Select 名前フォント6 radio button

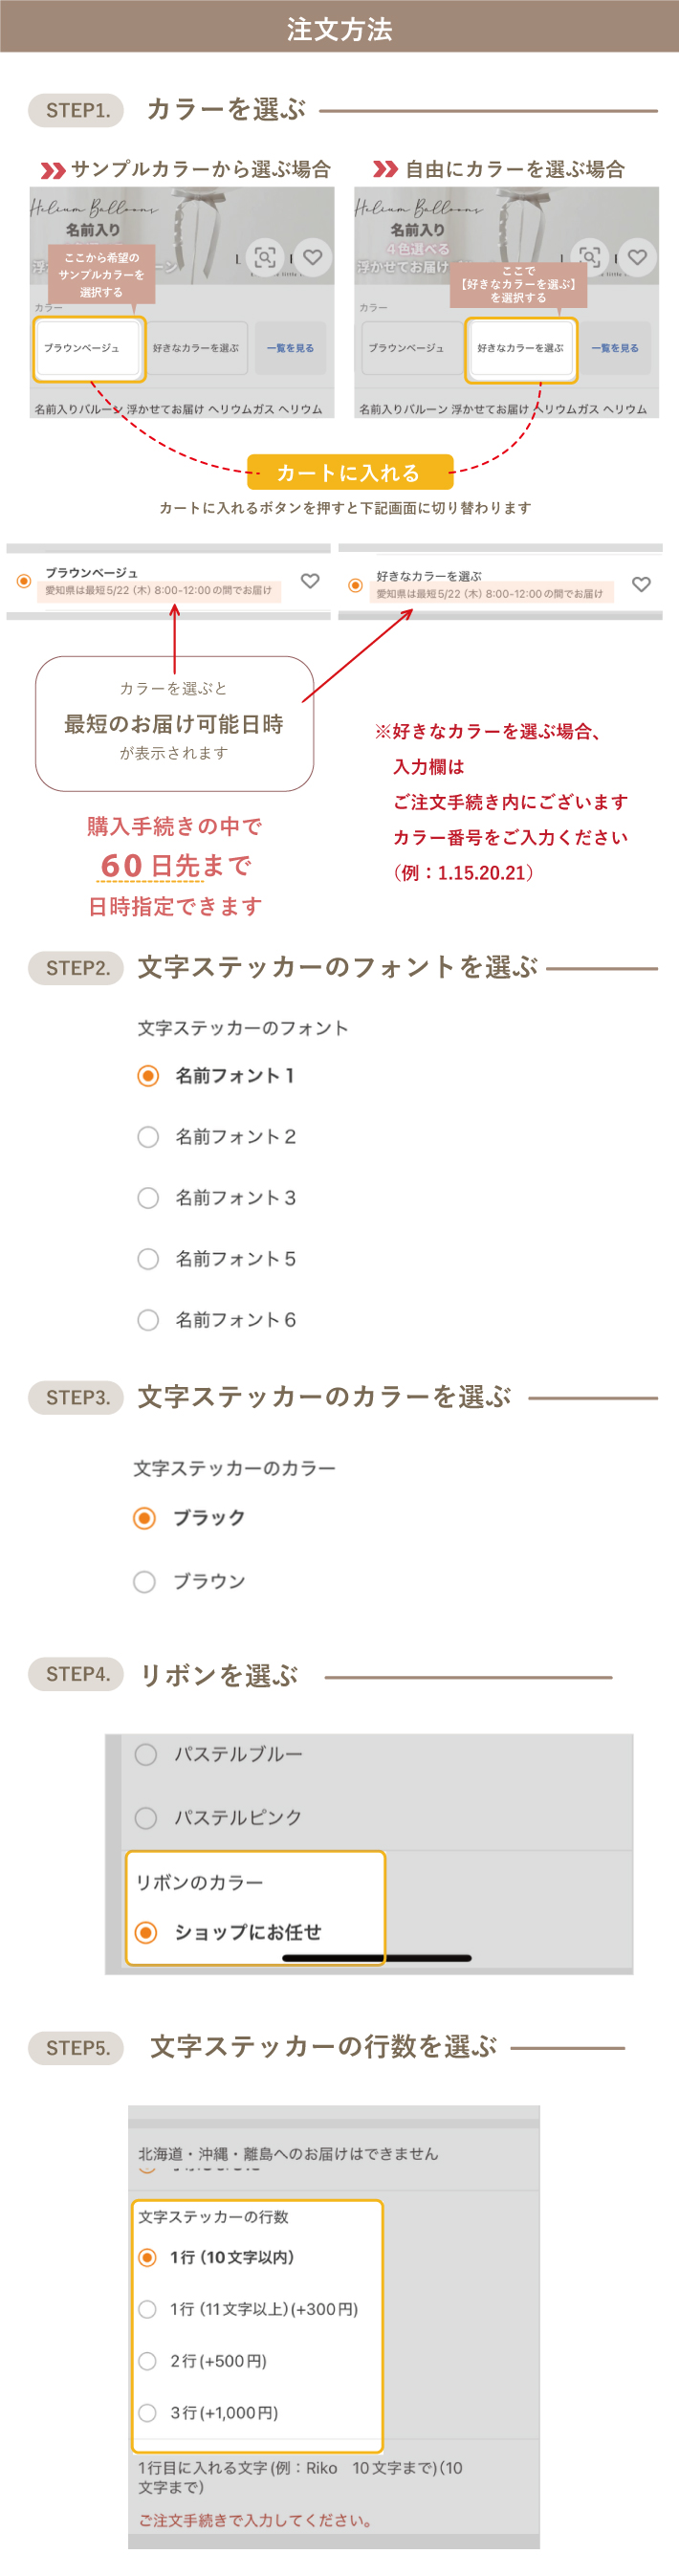(x=148, y=1320)
